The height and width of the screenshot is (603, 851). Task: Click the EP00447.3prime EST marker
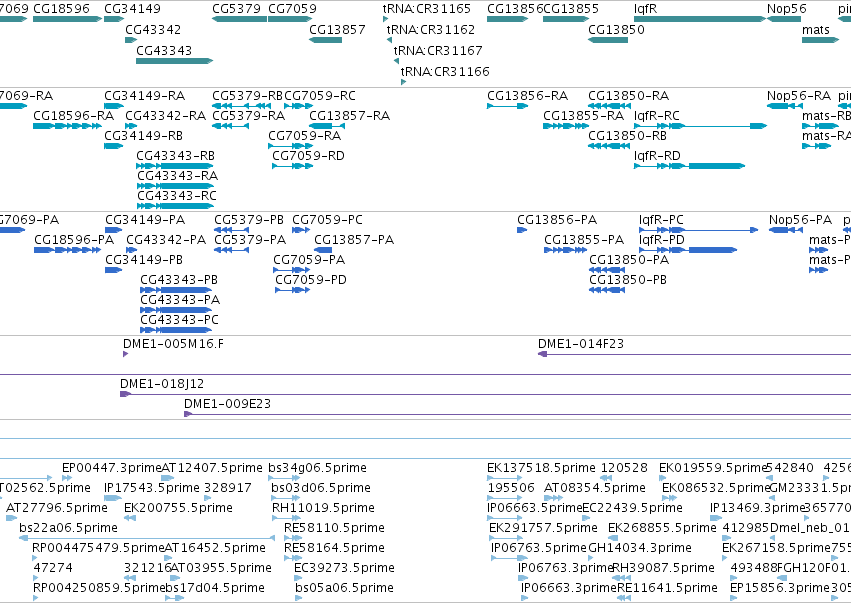tap(67, 478)
